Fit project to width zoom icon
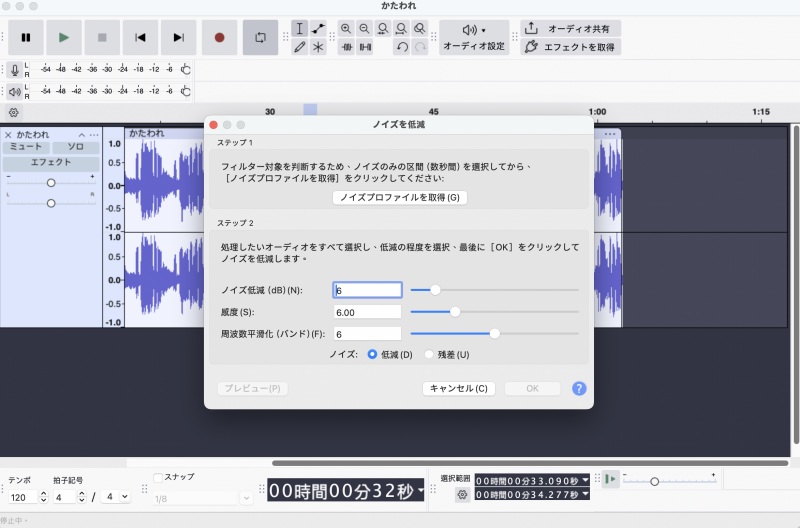The image size is (800, 528). [402, 29]
